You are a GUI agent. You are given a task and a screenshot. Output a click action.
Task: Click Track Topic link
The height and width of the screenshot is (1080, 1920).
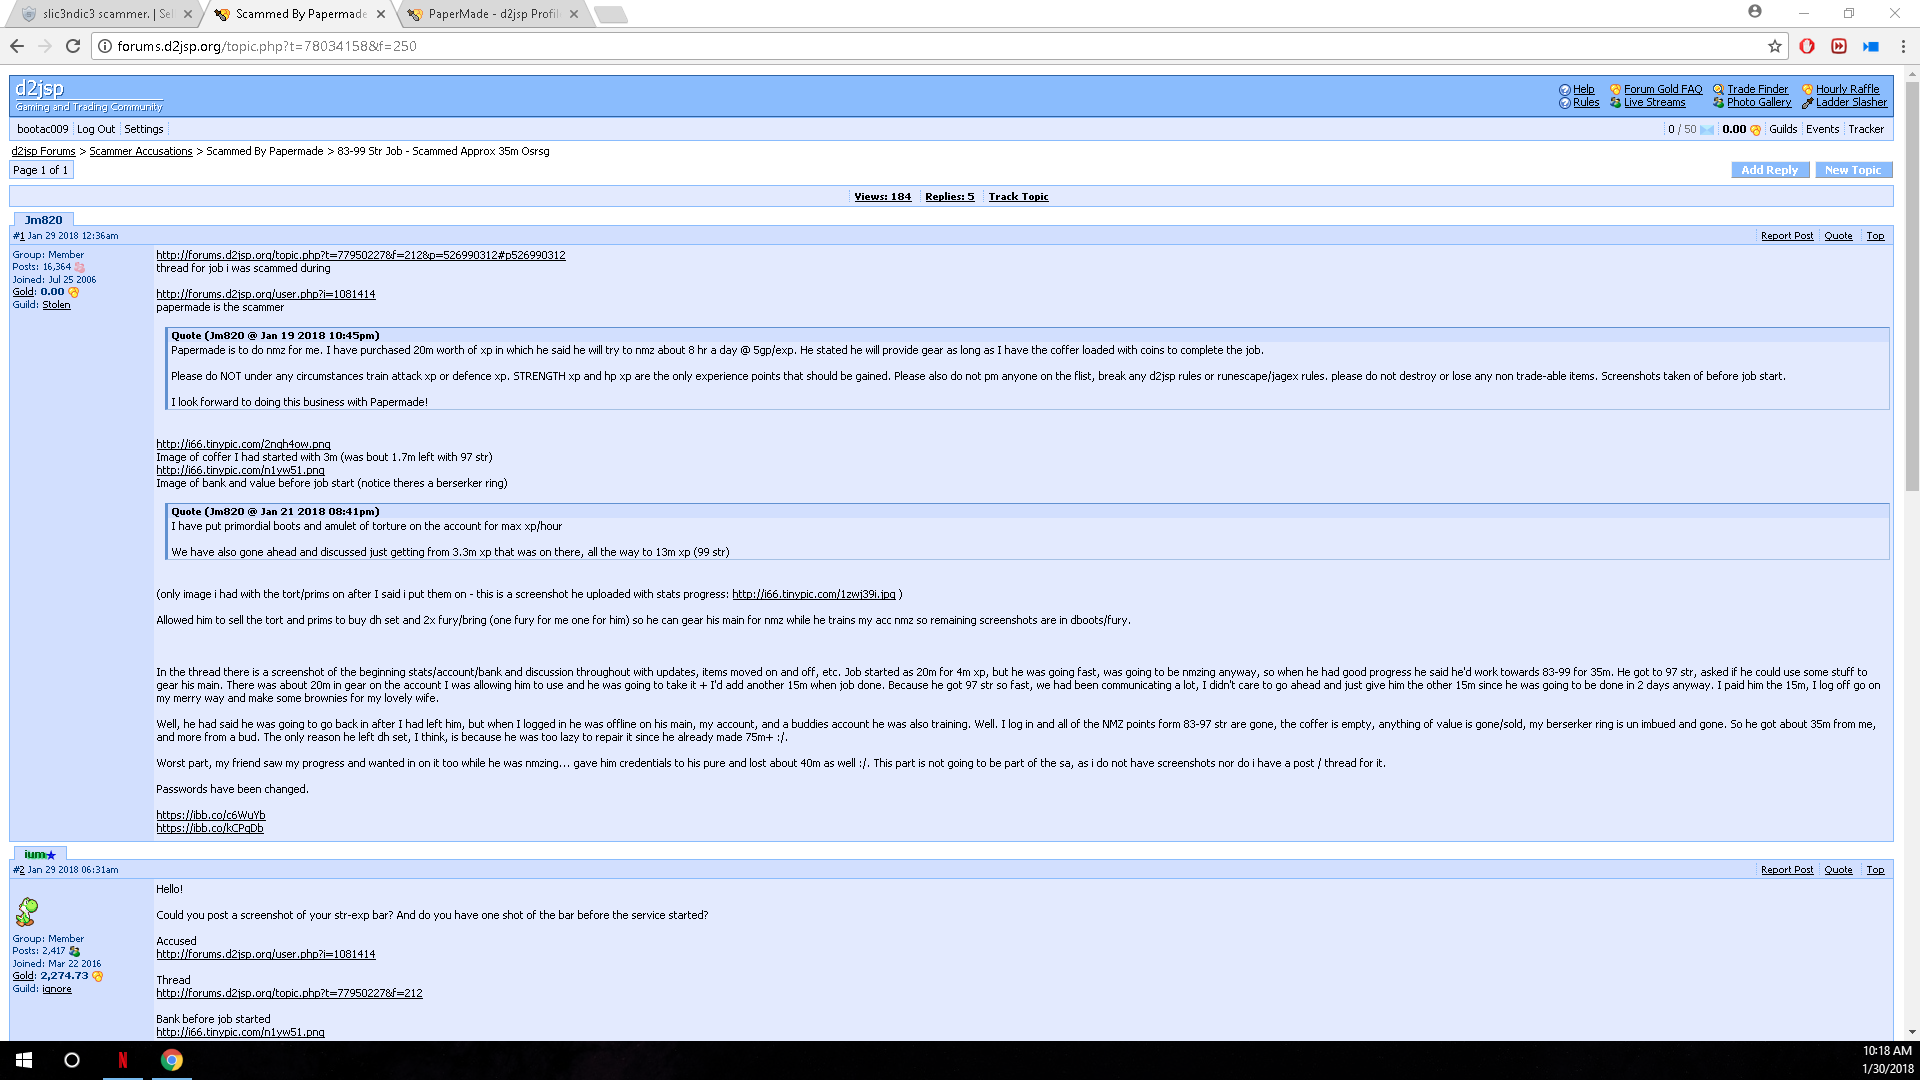pyautogui.click(x=1018, y=197)
